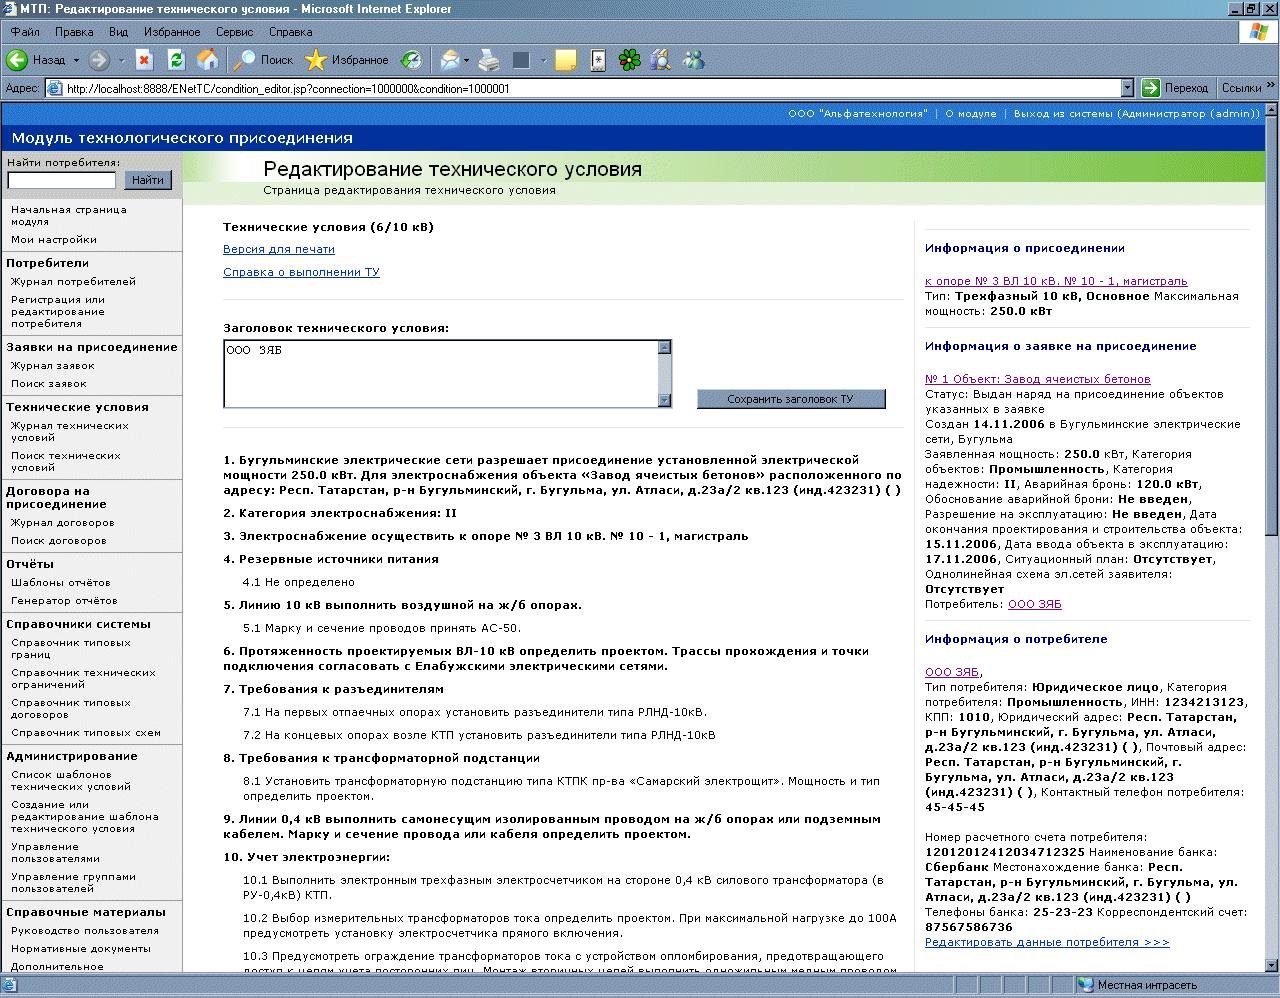Open Favorites (Избранное) star button
1280x998 pixels.
[x=347, y=60]
